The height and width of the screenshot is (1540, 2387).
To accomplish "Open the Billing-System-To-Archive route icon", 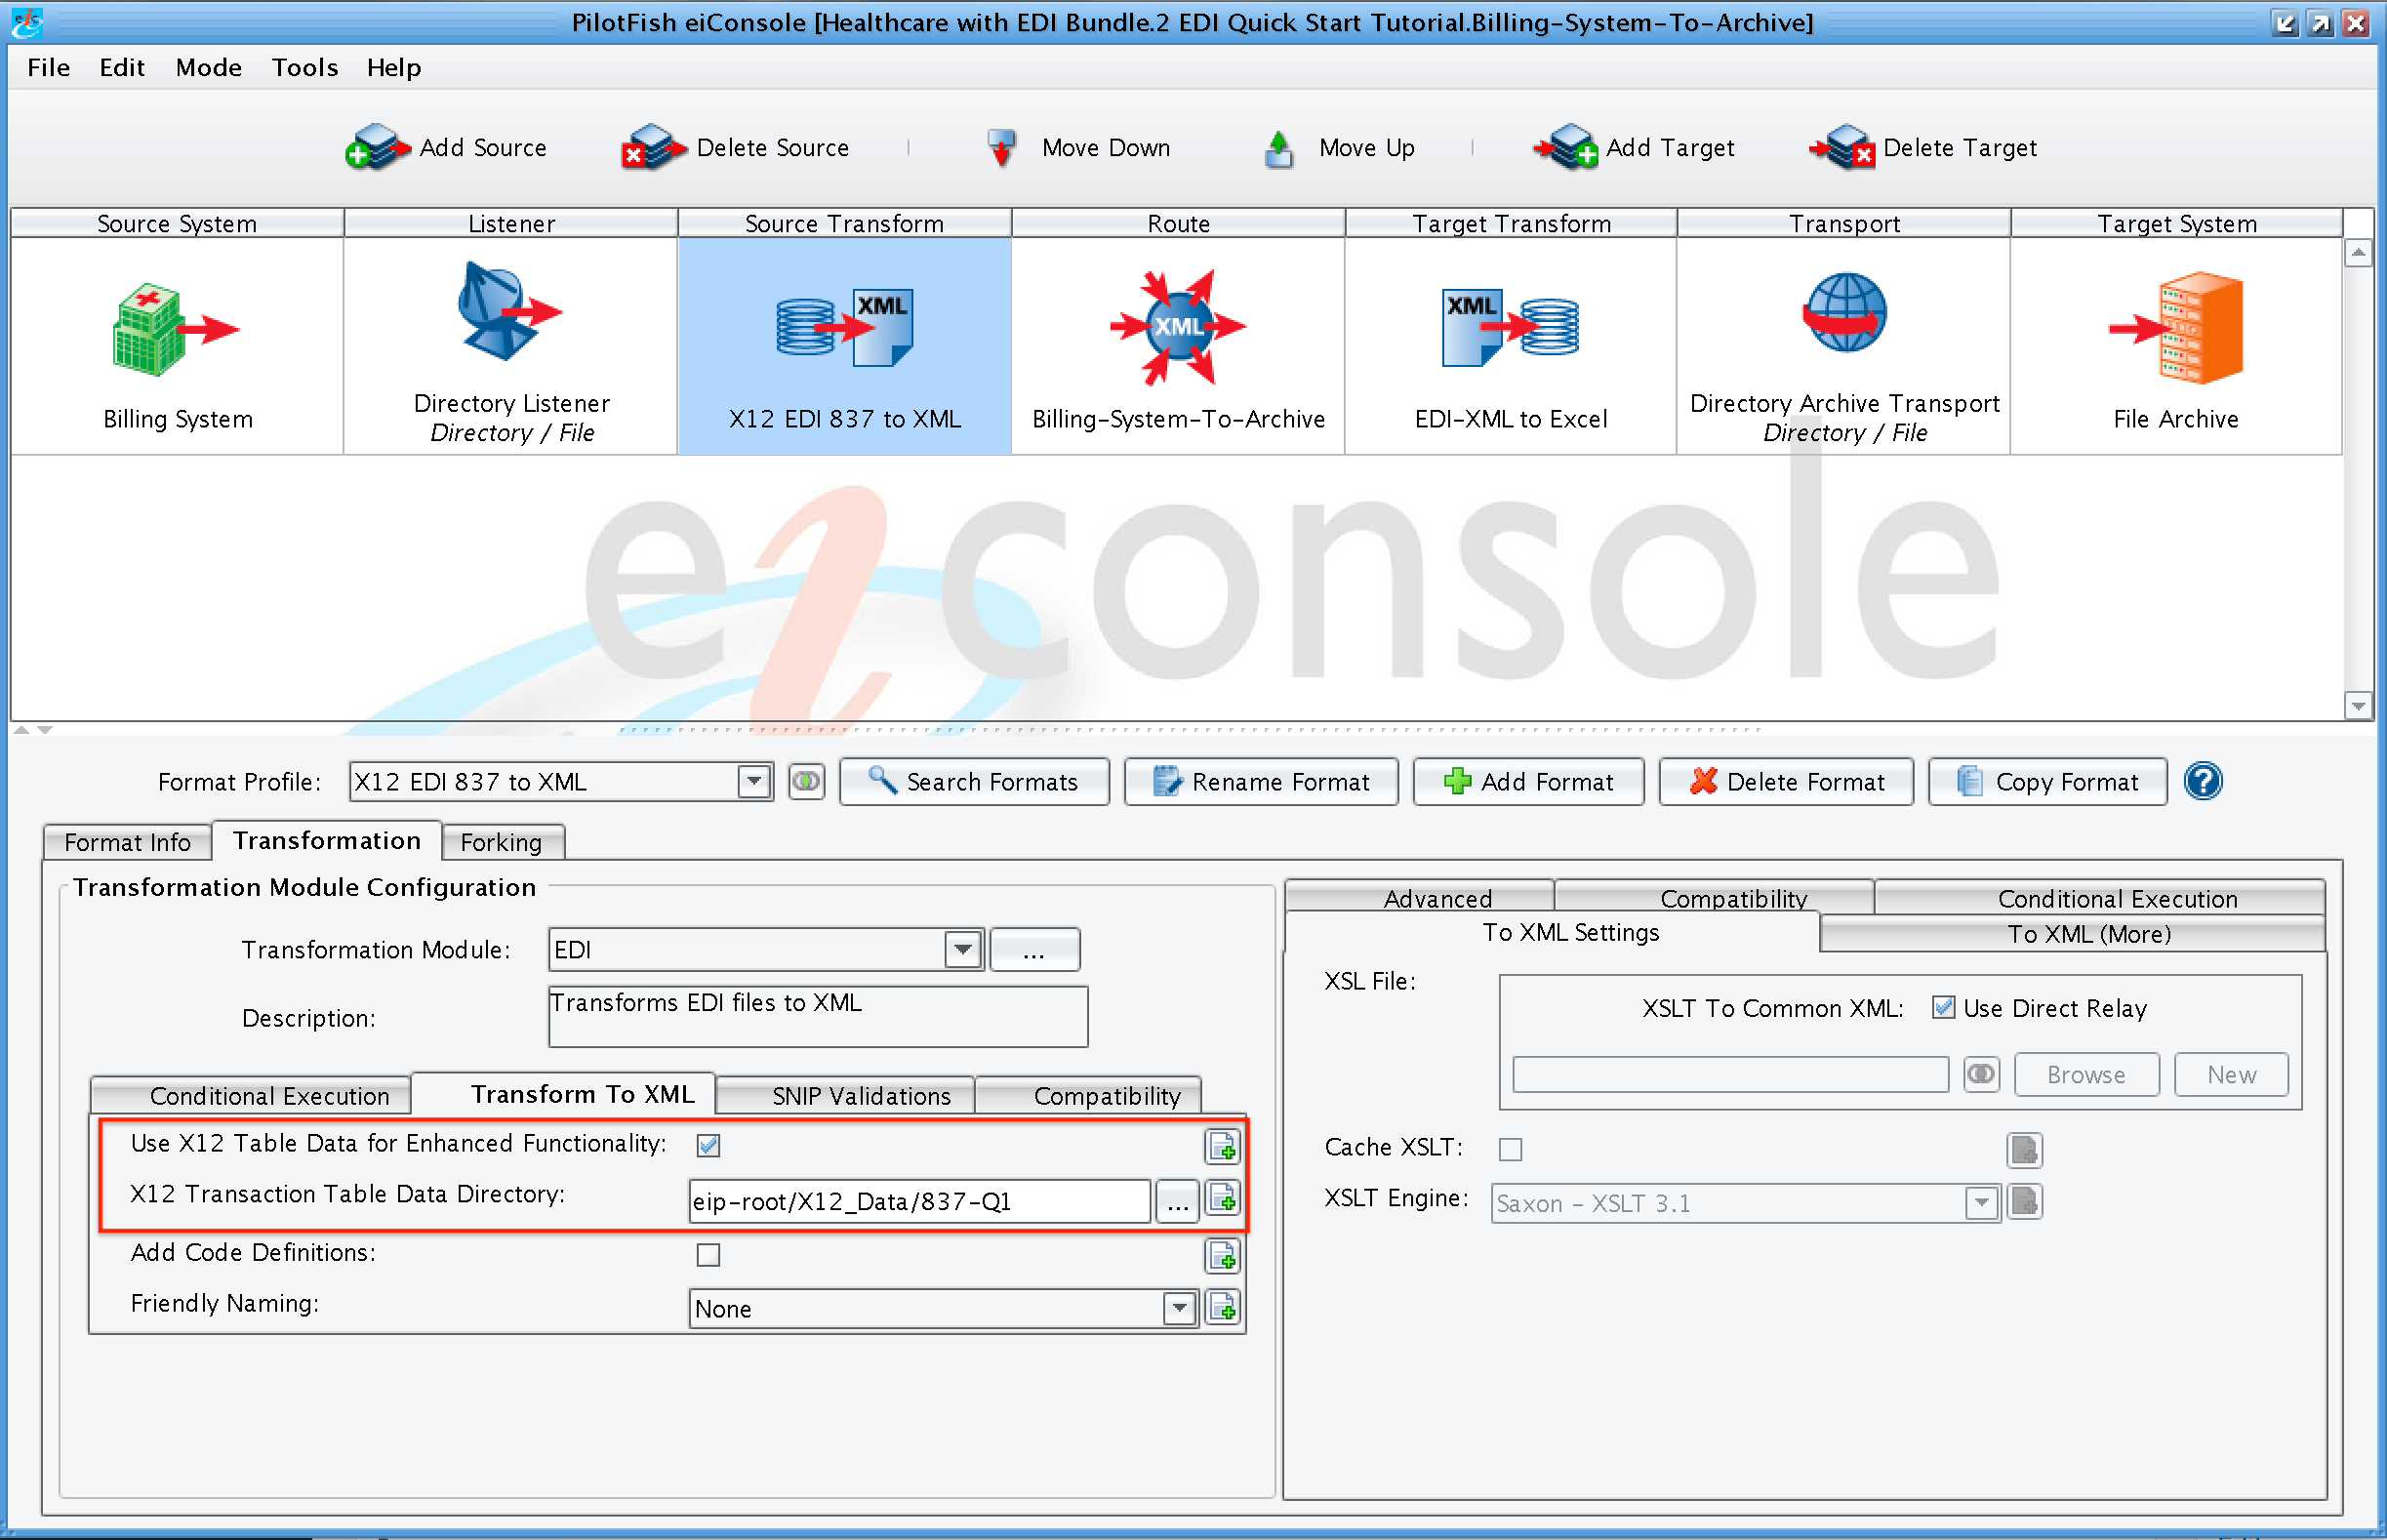I will click(x=1177, y=327).
